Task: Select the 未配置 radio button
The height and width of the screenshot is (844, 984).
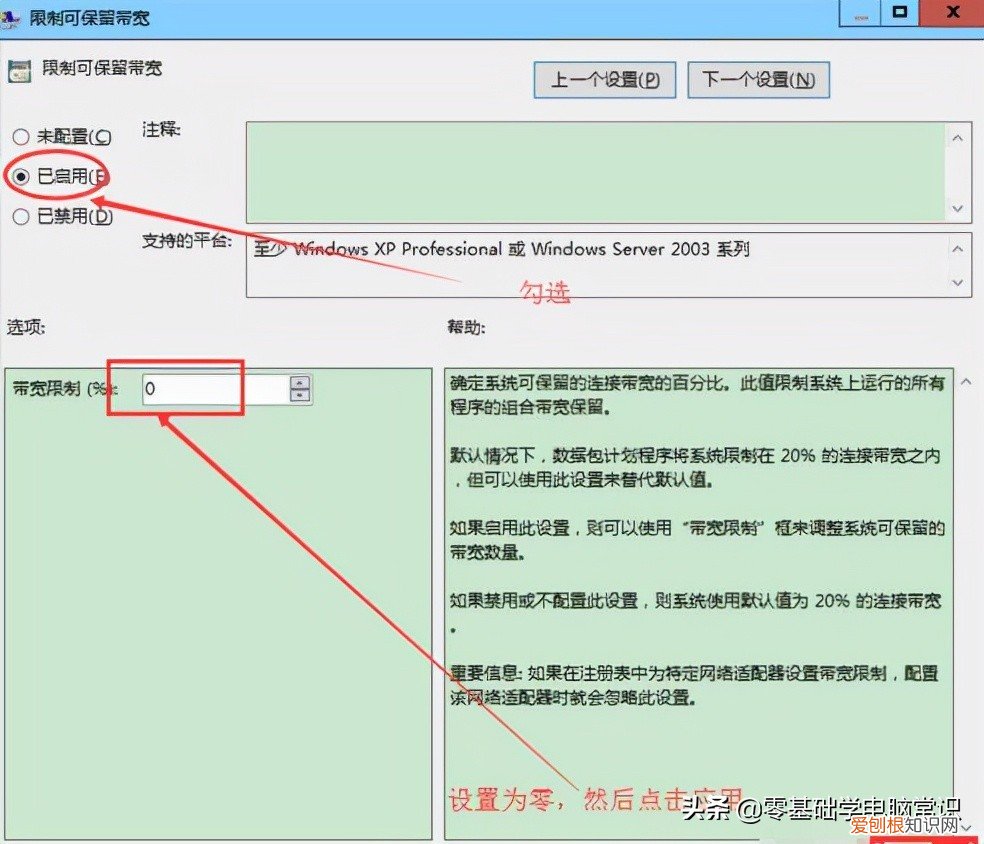Action: point(20,136)
